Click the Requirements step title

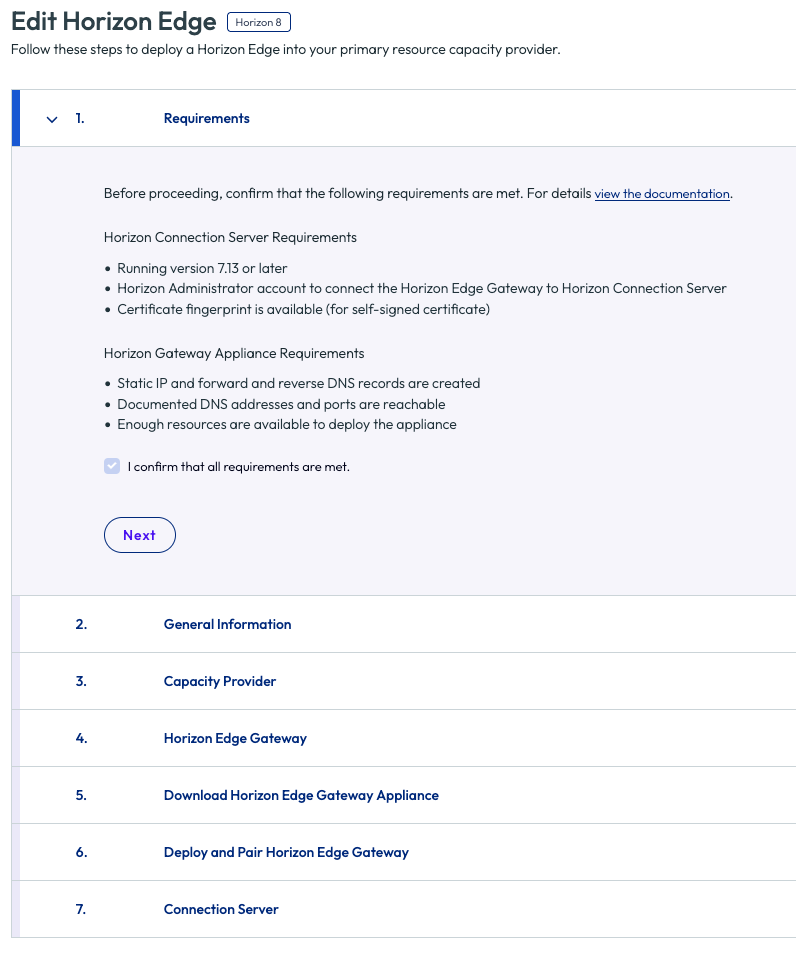[x=207, y=119]
